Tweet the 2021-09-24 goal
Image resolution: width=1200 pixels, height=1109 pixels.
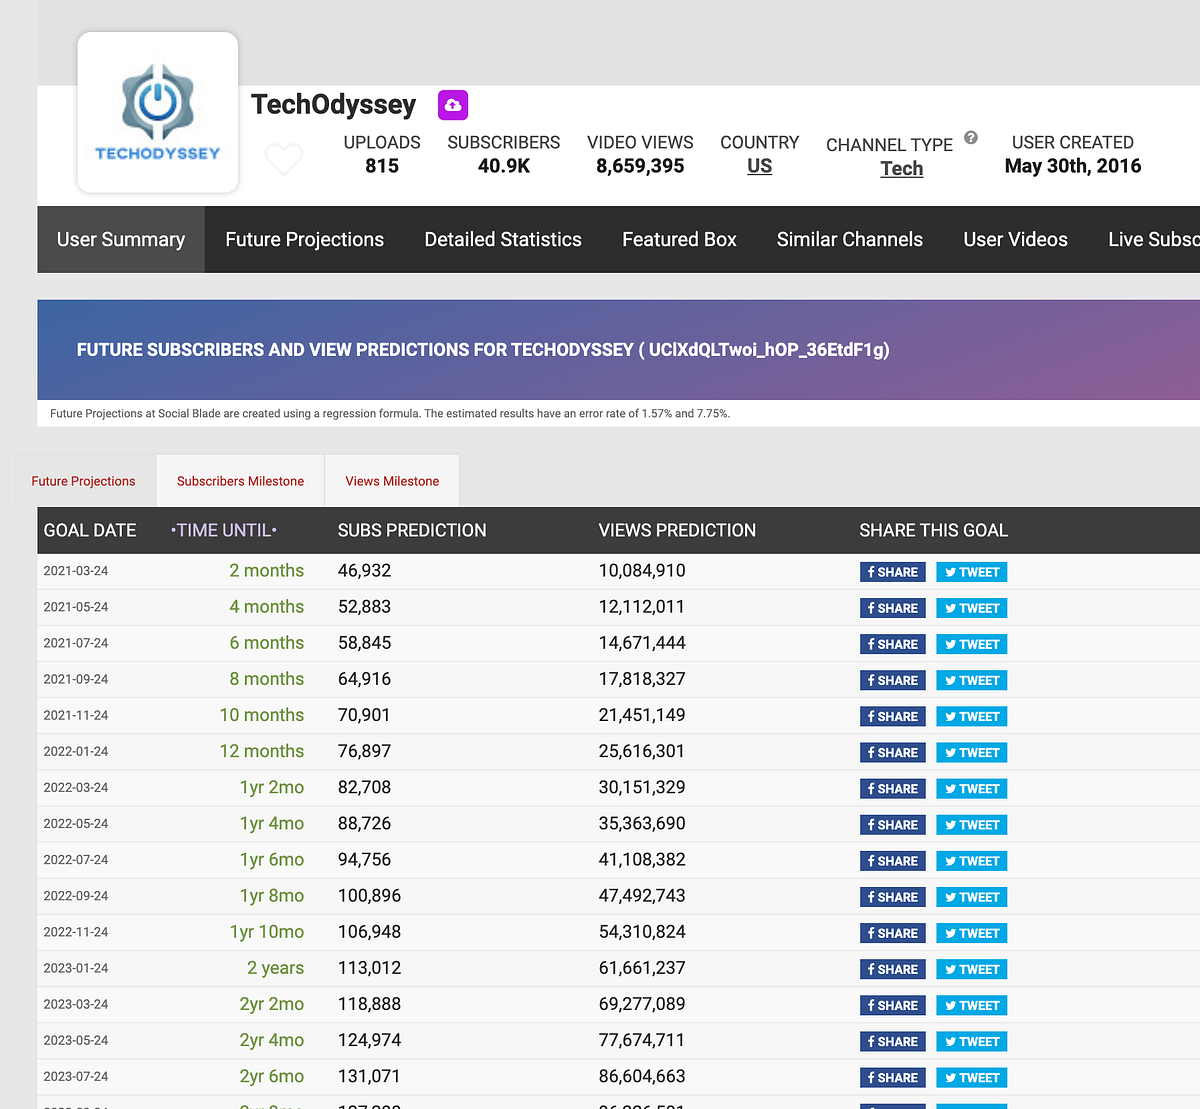pyautogui.click(x=972, y=680)
